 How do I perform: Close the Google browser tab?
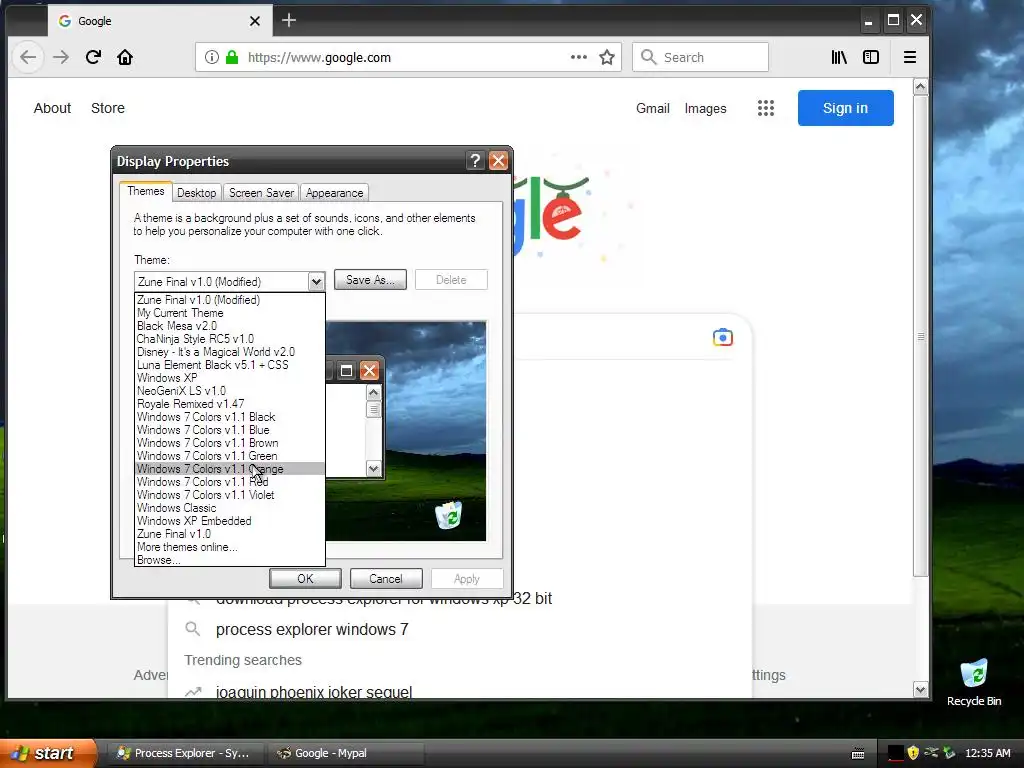coord(255,21)
